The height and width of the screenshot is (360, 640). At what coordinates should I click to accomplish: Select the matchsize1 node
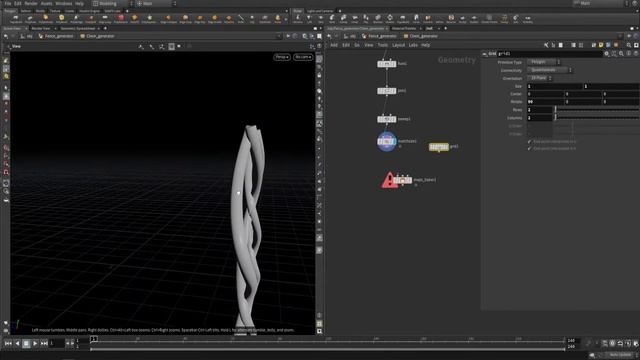tap(387, 141)
